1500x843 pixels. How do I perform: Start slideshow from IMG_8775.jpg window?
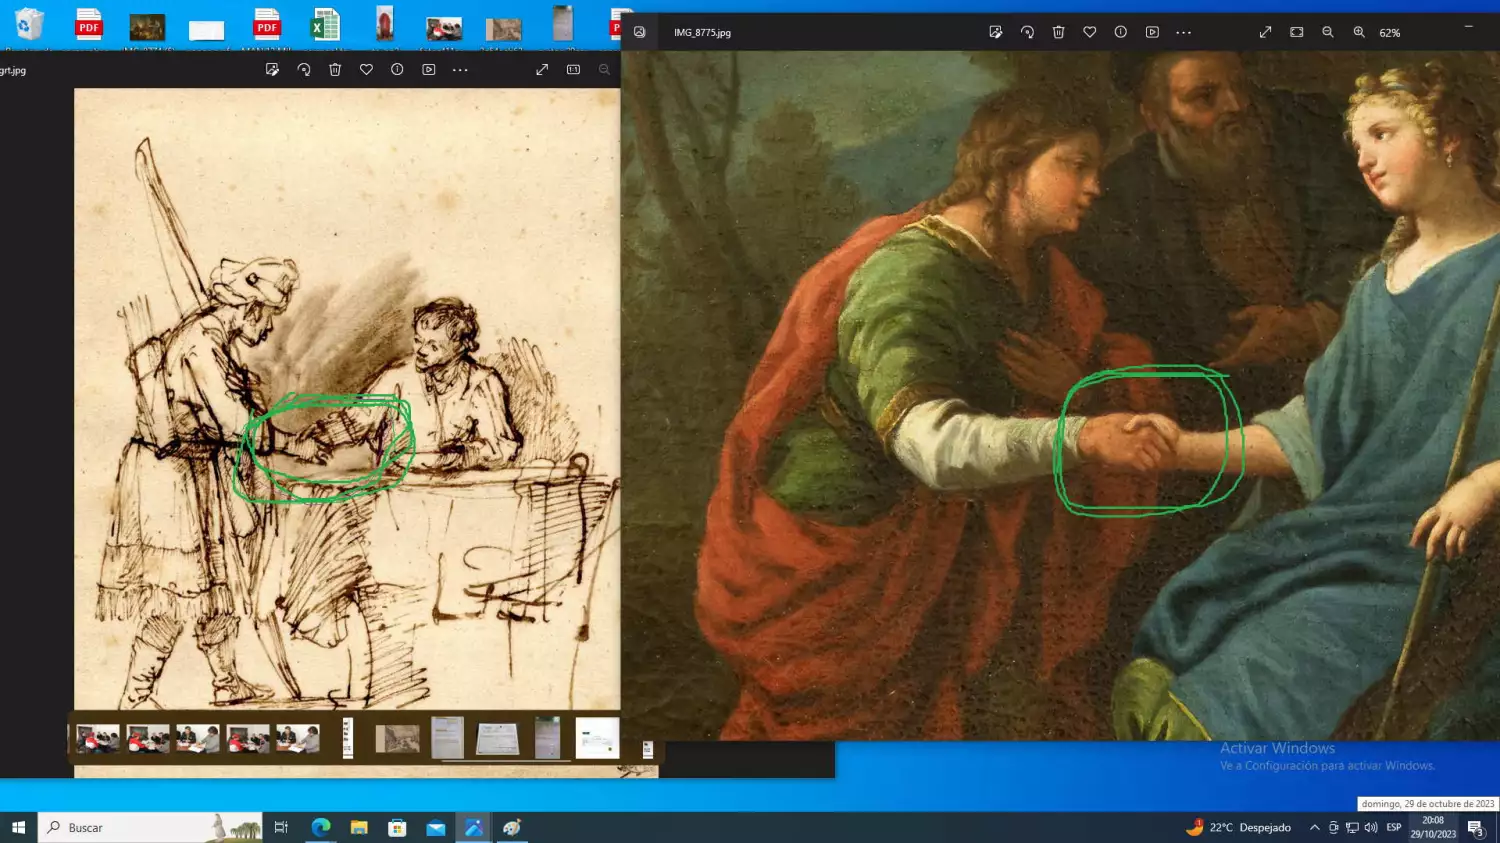coord(1152,32)
